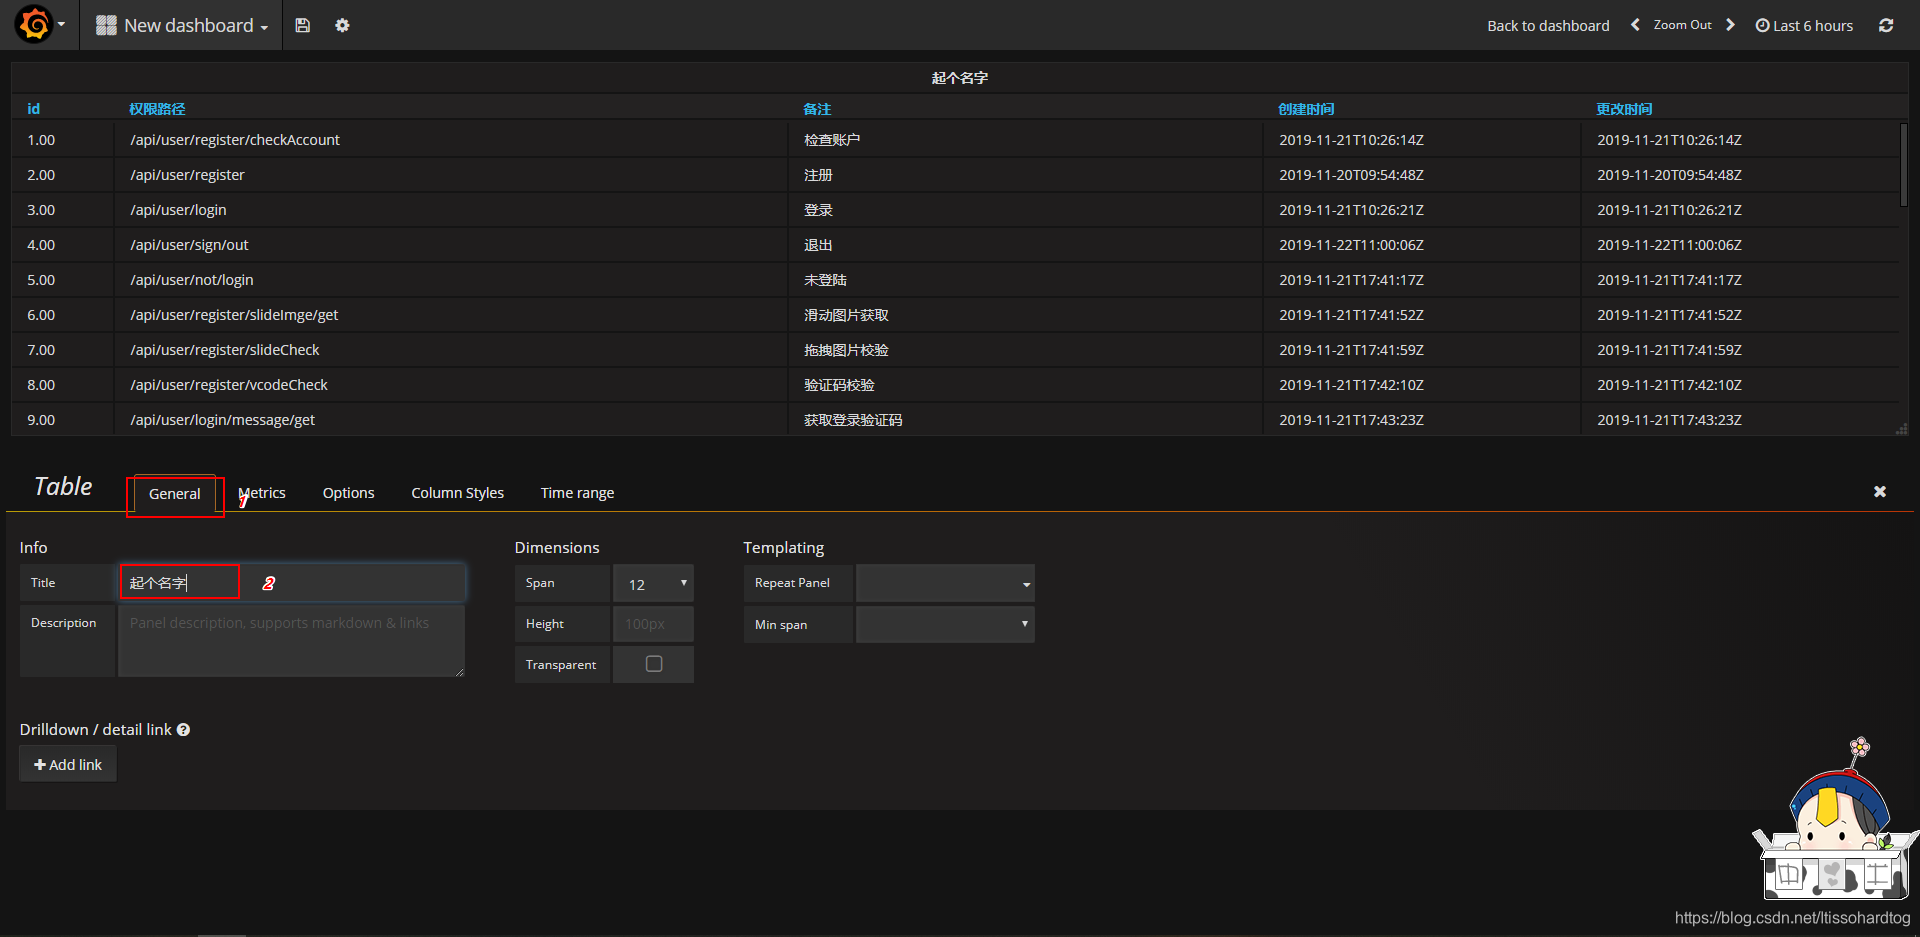Open the New dashboard picker dropdown

(x=182, y=25)
